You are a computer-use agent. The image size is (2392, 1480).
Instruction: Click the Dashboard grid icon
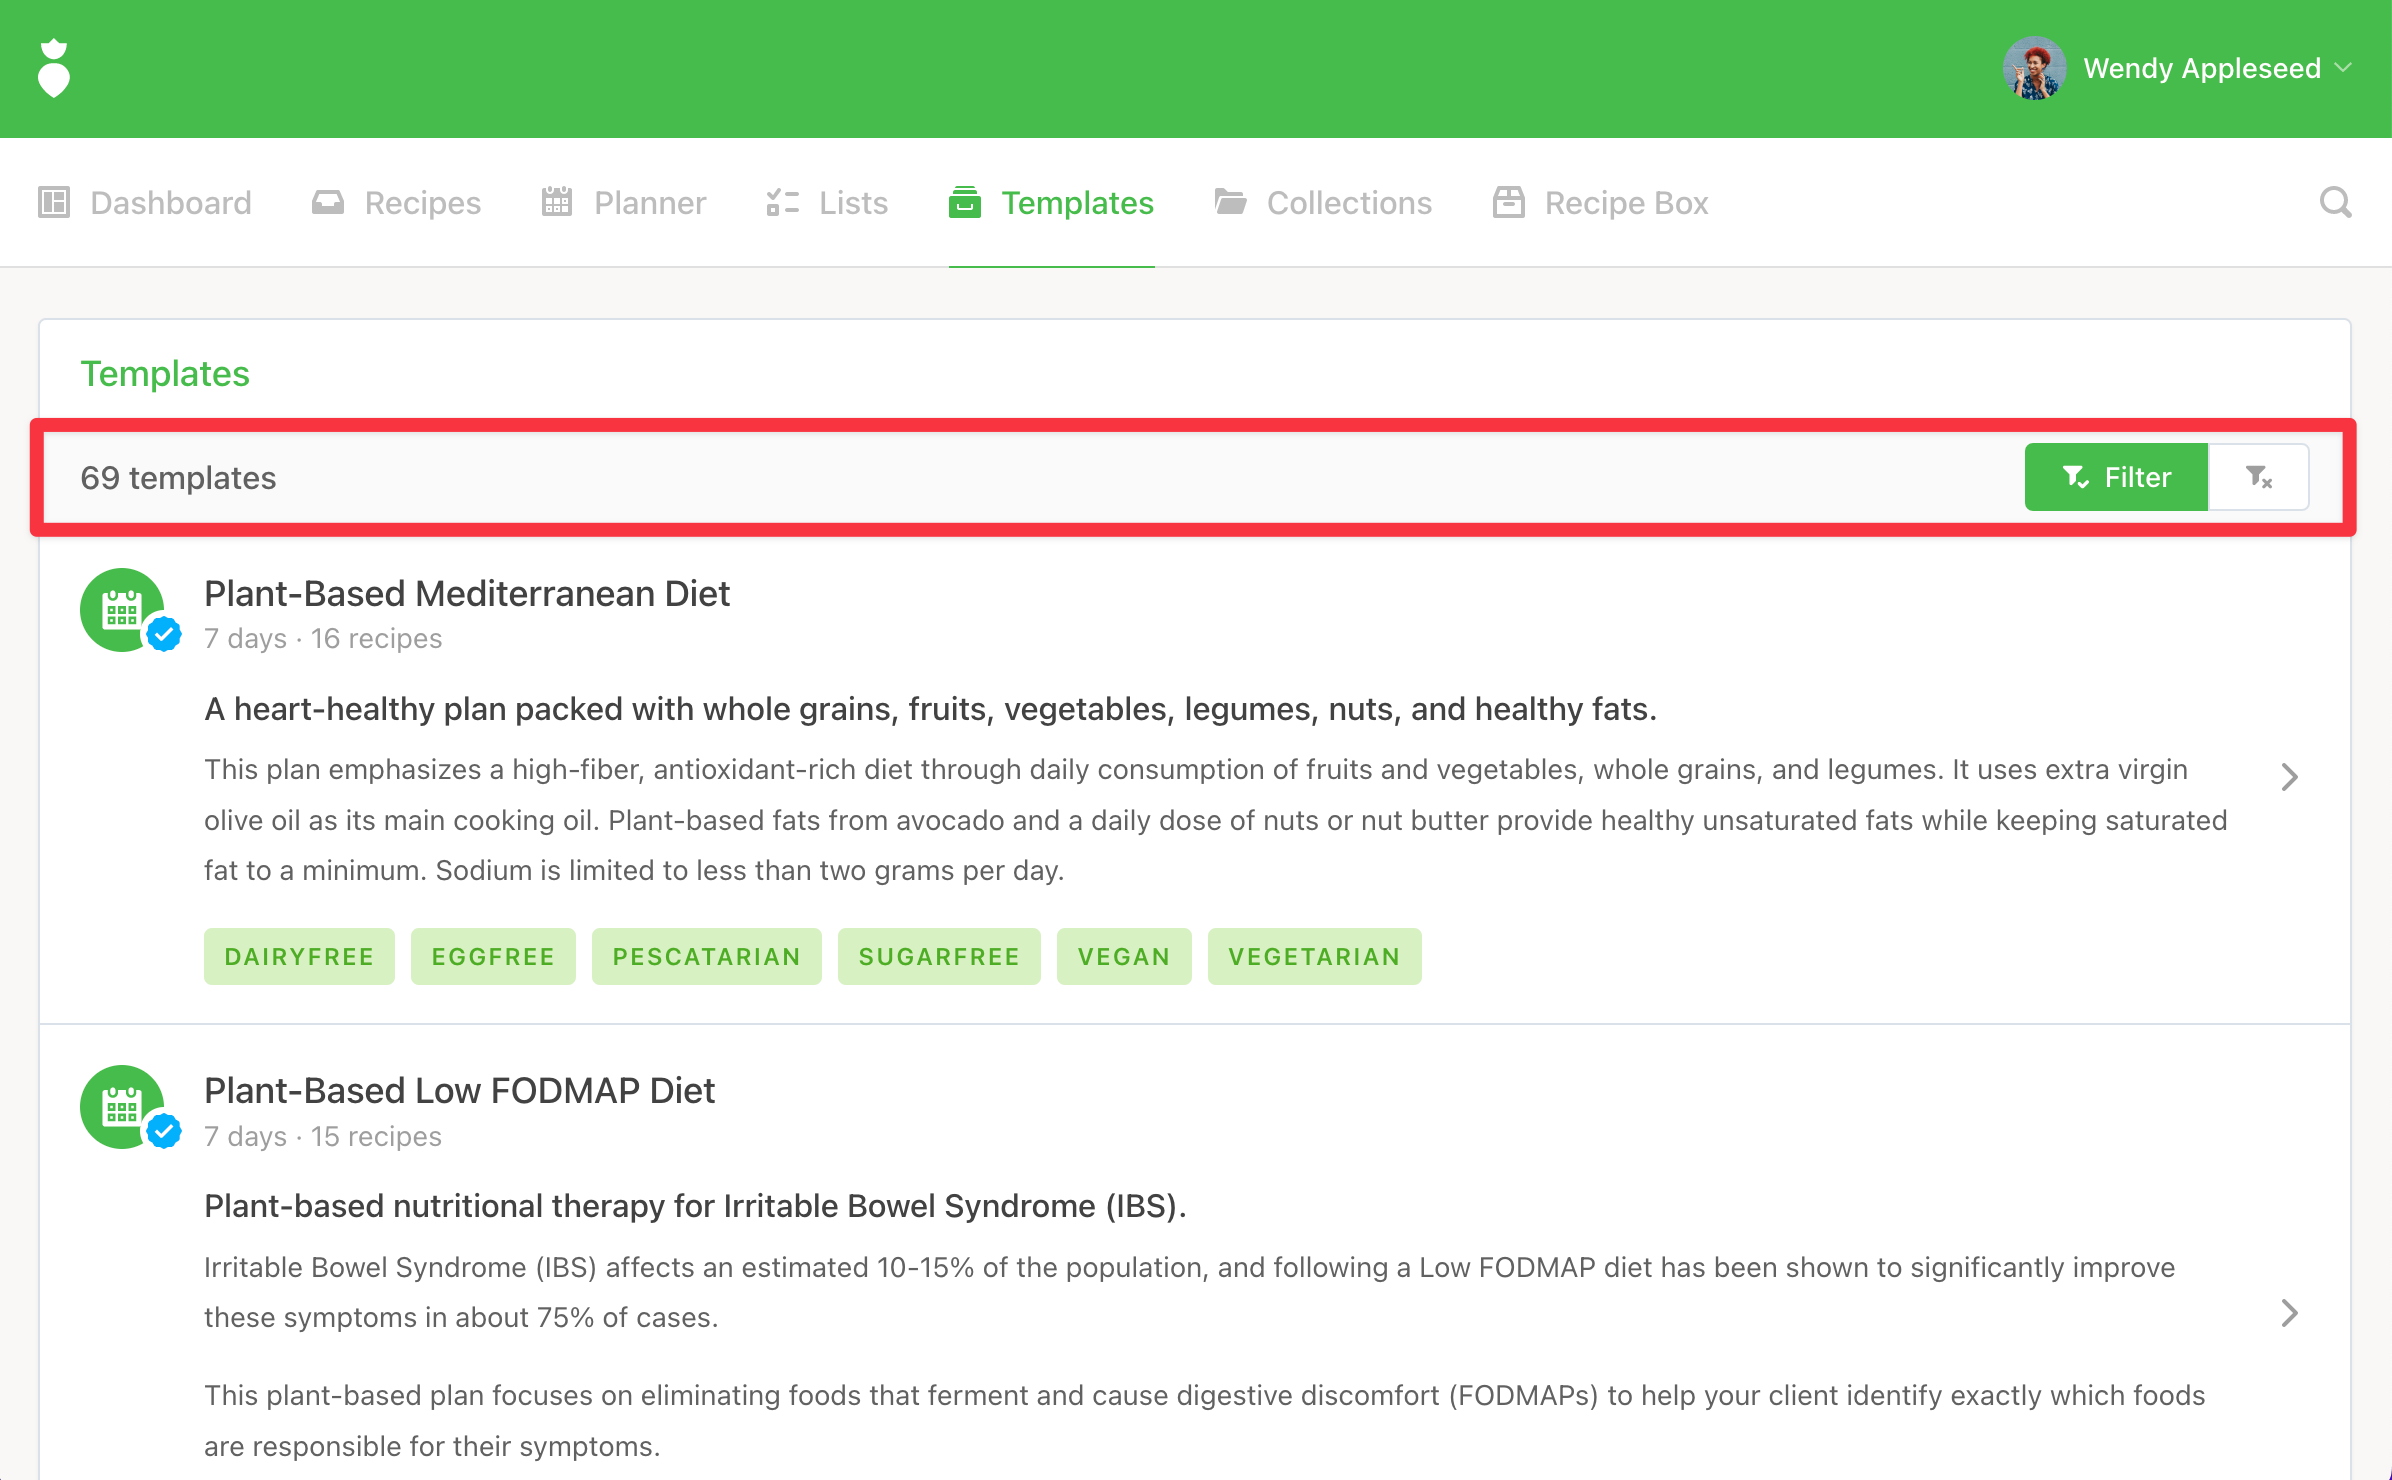(x=54, y=203)
